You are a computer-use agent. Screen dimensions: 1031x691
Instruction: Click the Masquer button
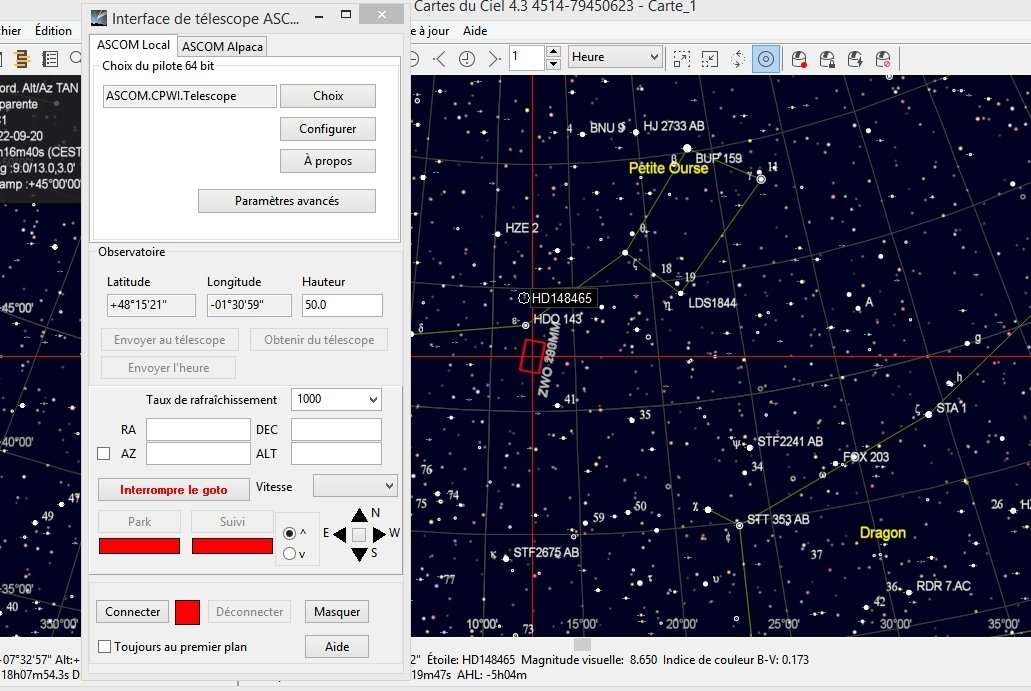(337, 612)
